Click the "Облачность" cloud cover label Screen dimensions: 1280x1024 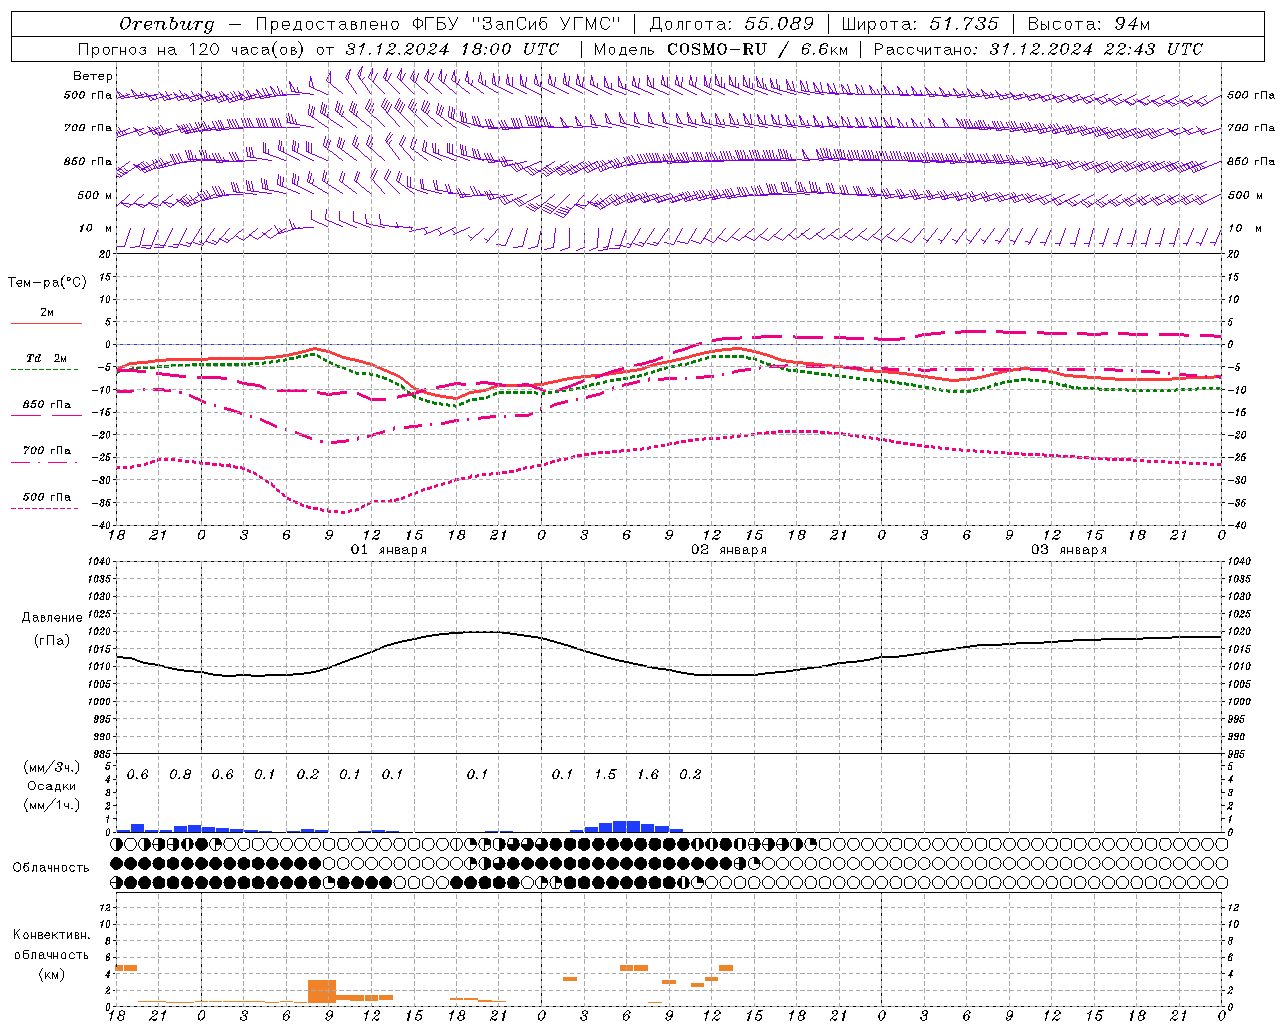click(51, 867)
